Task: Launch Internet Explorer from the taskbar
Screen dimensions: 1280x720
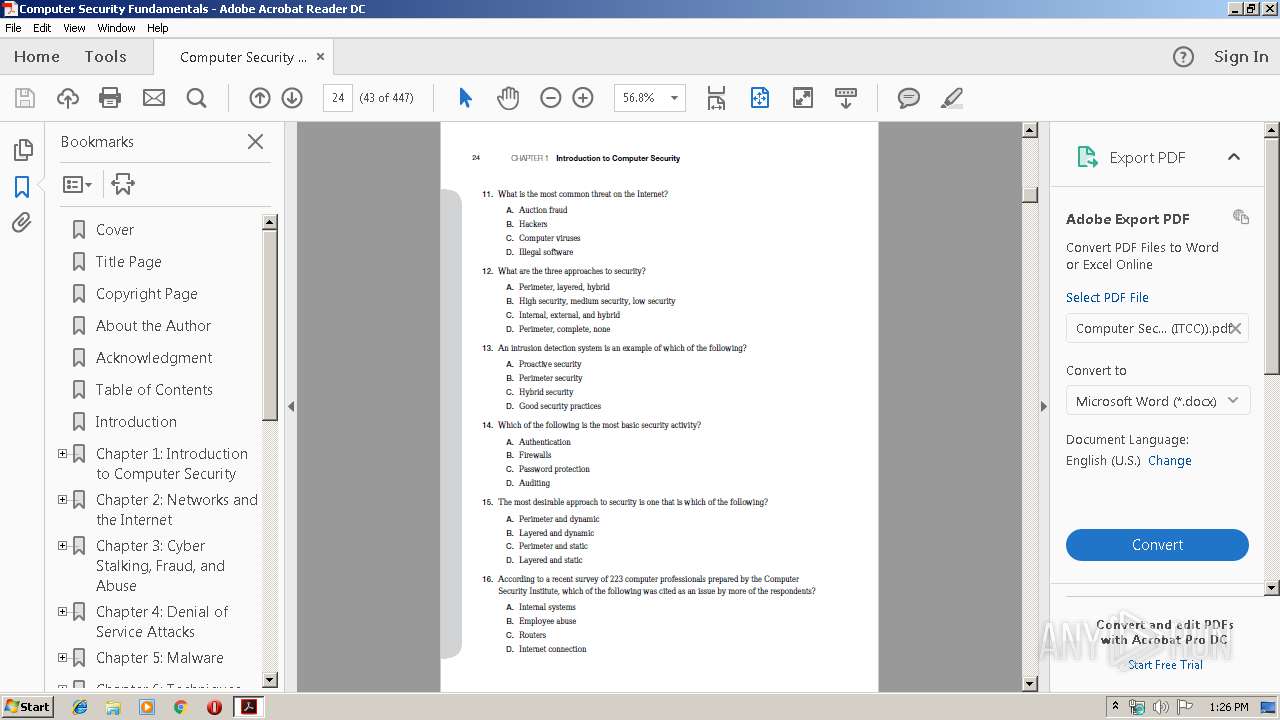Action: 80,707
